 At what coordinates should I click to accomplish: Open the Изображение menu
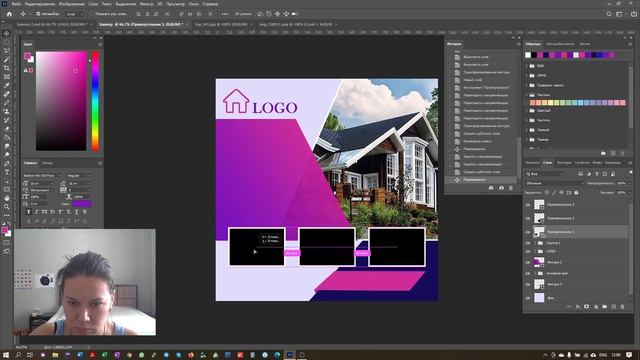tap(71, 4)
